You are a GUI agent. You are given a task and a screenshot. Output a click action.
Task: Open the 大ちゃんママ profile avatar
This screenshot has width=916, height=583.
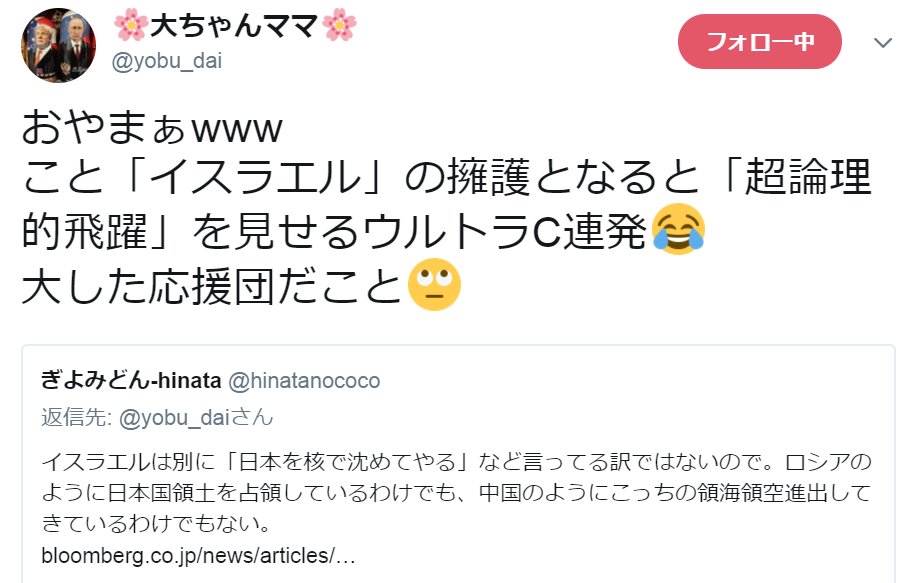click(58, 45)
